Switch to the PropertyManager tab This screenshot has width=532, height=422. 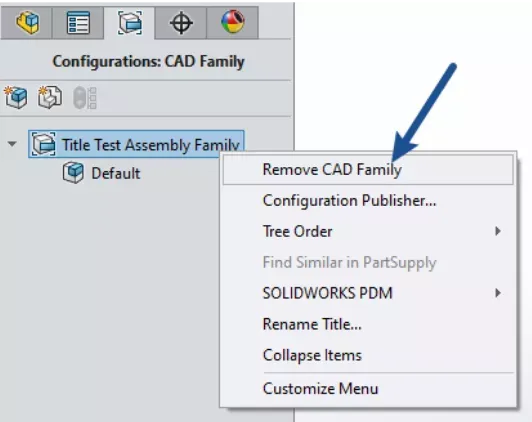click(x=78, y=22)
